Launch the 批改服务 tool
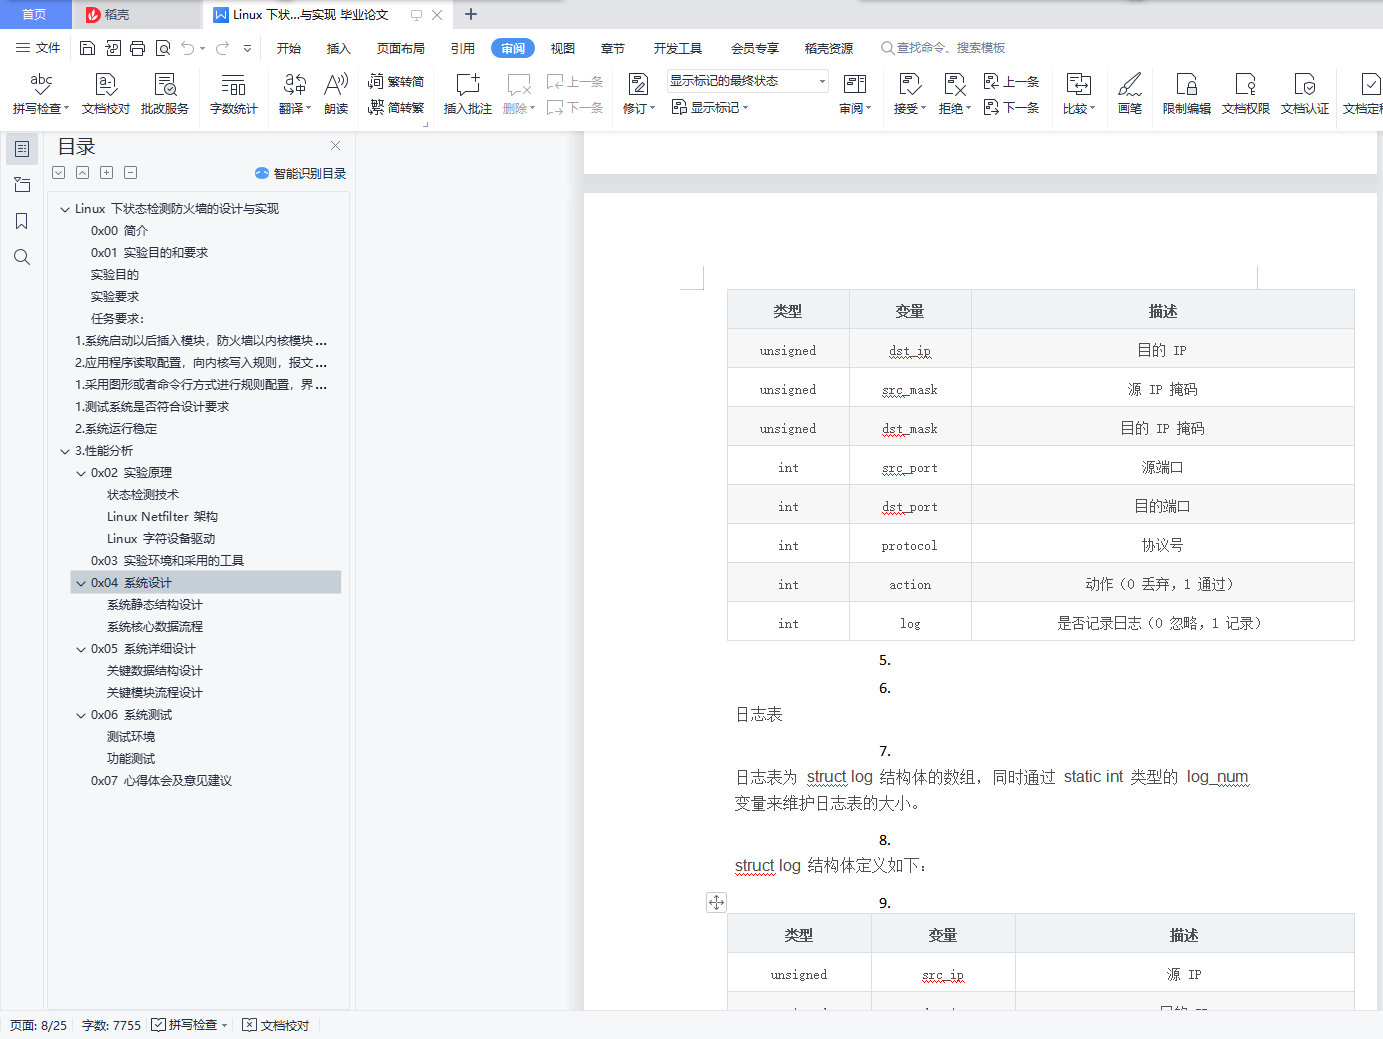Screen dimensions: 1383x1039 [x=165, y=94]
